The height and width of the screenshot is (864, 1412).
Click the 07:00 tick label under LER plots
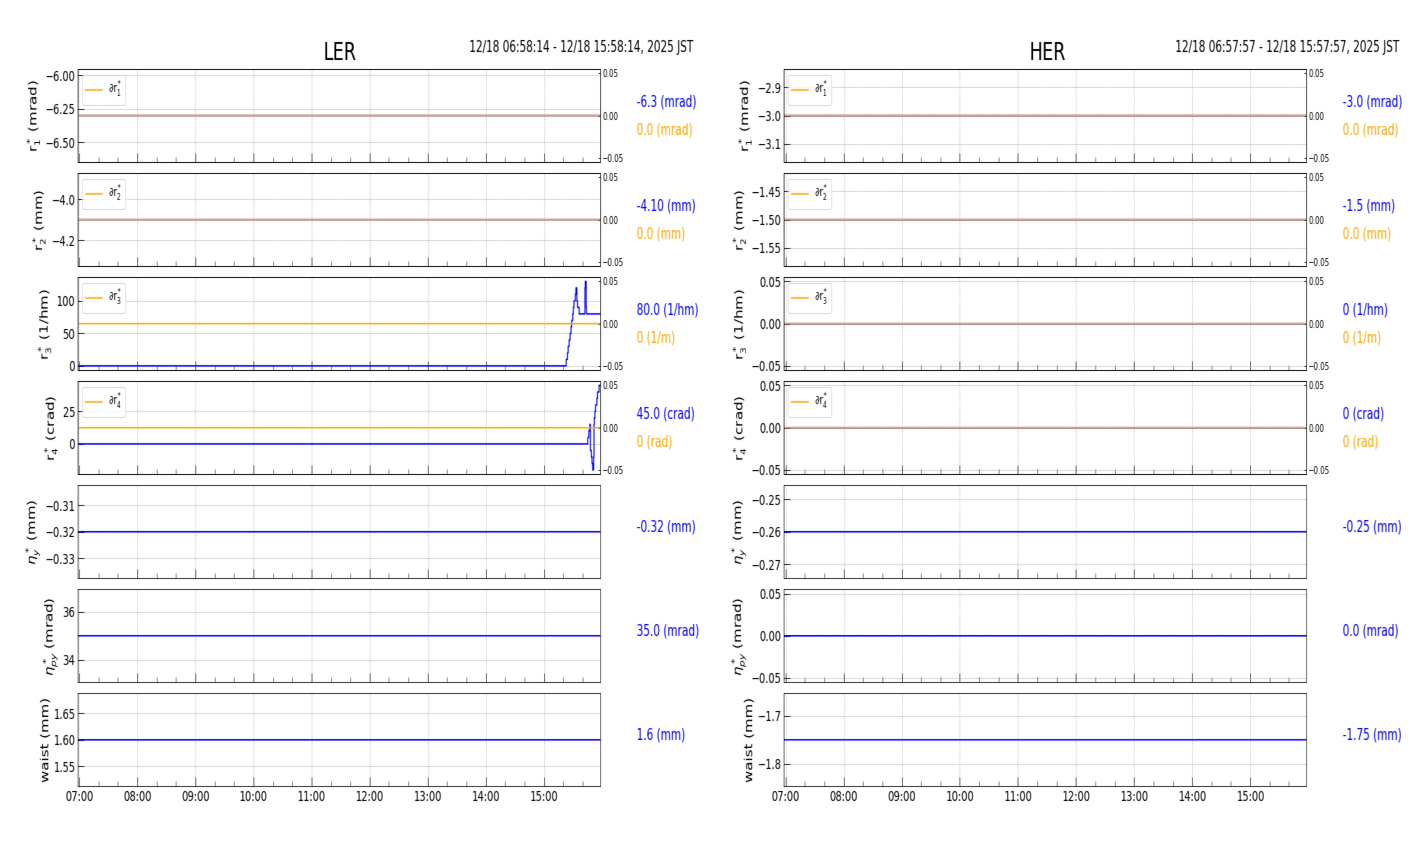coord(79,797)
